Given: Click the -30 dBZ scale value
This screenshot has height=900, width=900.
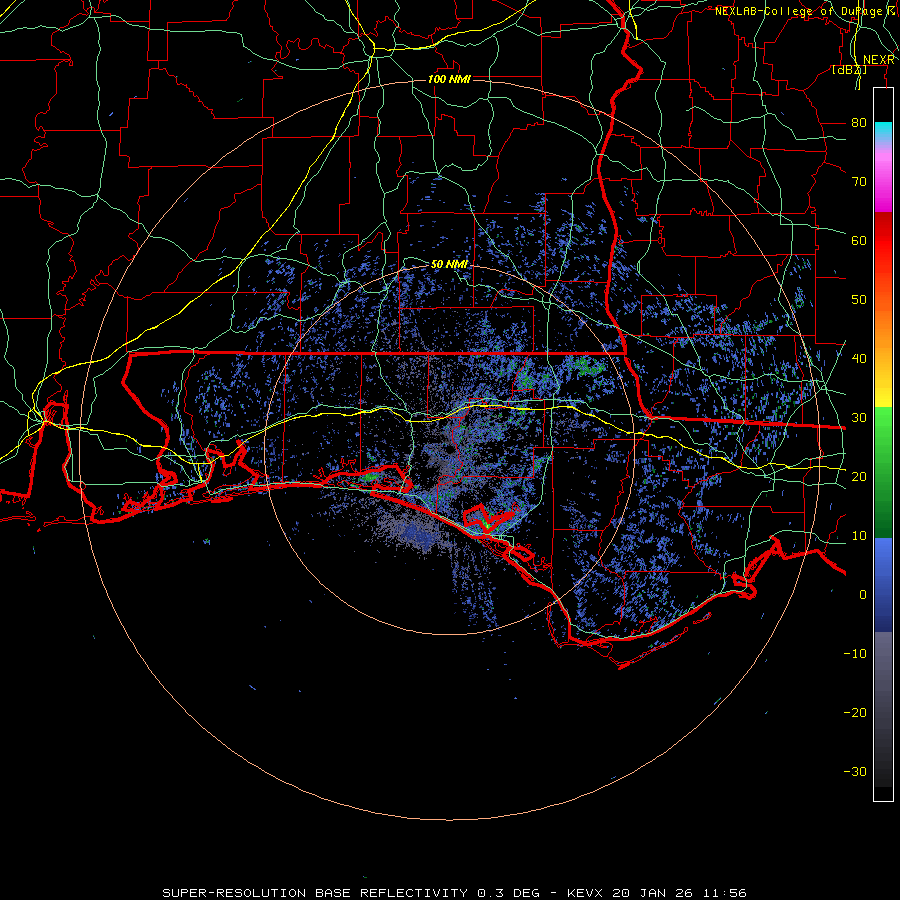Looking at the screenshot, I should click(855, 771).
